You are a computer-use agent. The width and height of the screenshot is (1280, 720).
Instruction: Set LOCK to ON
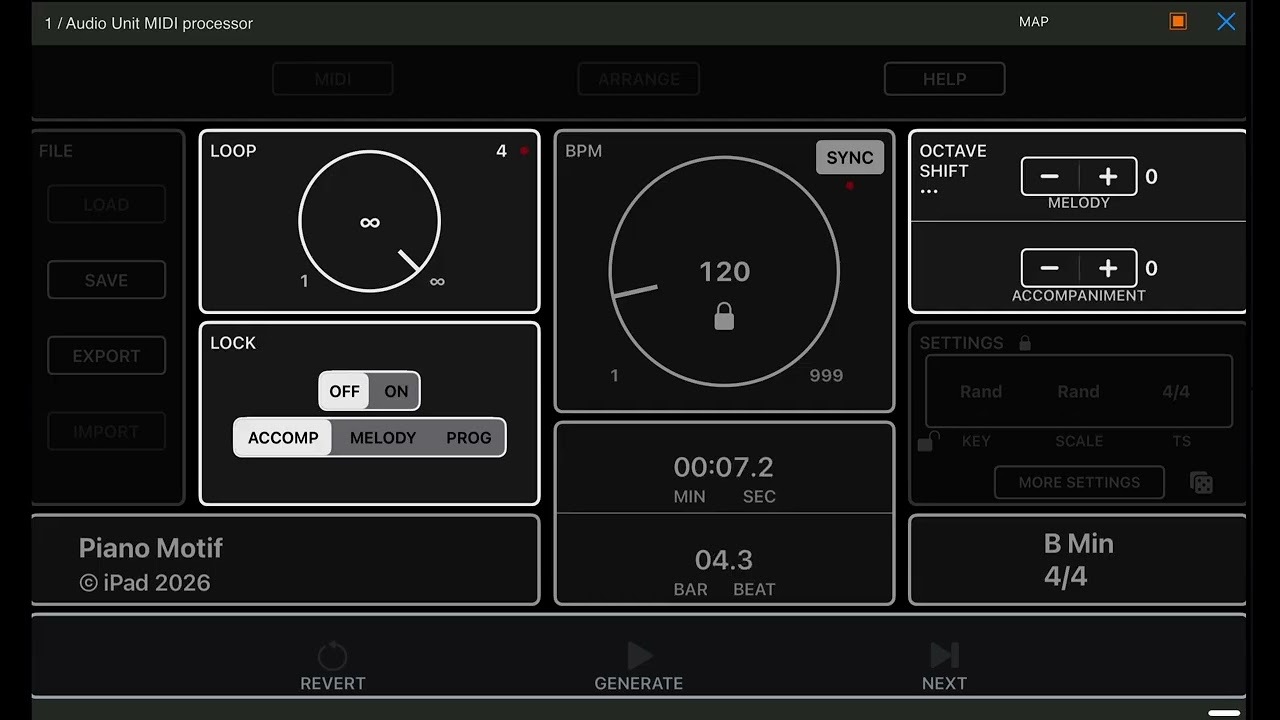[396, 391]
